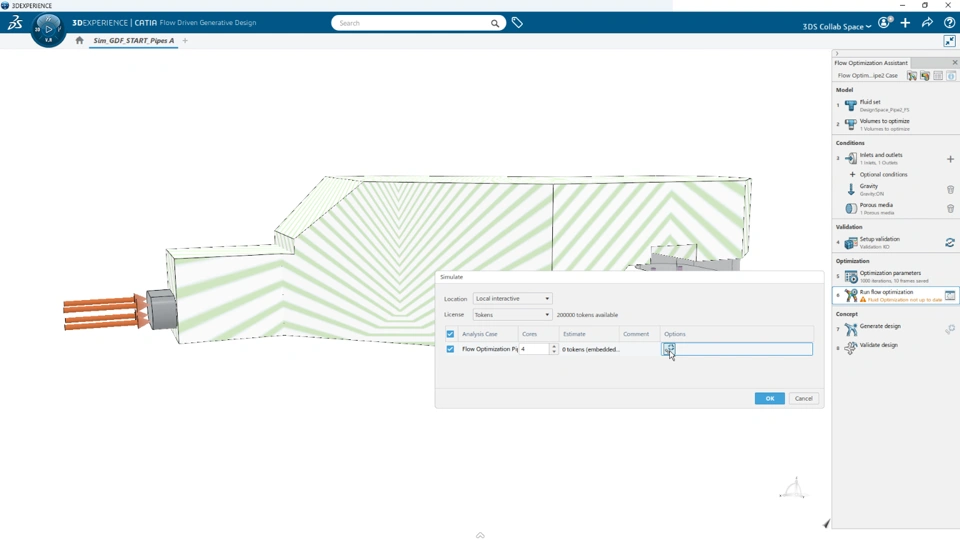
Task: Expand the bottom action bar chevron
Action: pos(480,535)
